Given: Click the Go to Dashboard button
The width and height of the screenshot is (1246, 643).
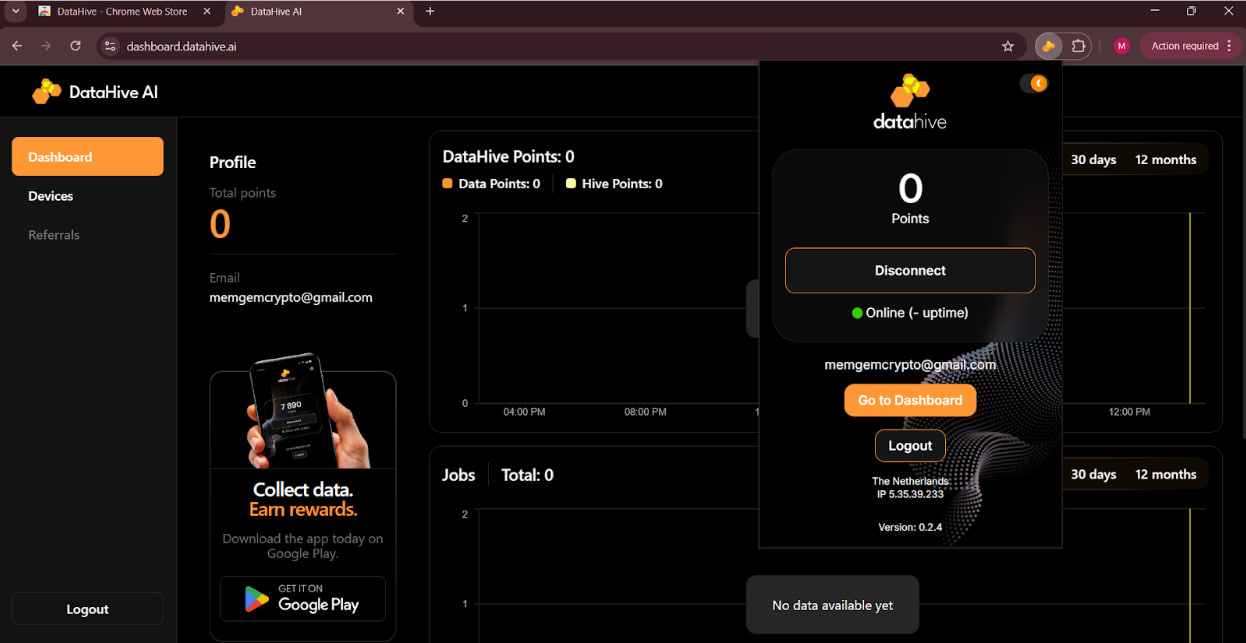Looking at the screenshot, I should 909,400.
